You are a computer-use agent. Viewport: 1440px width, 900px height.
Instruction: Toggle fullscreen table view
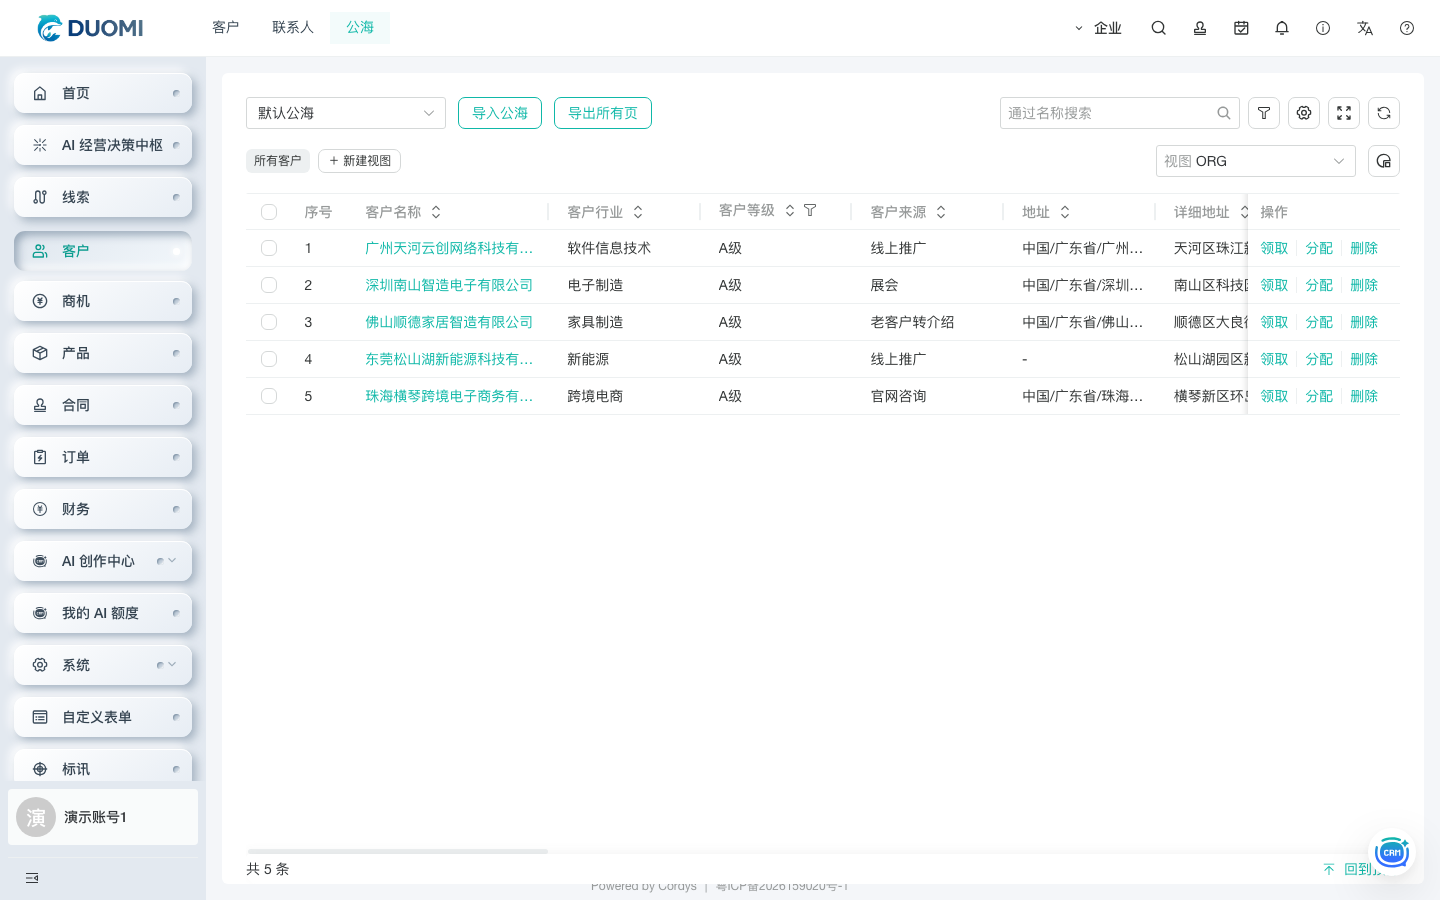click(1344, 113)
